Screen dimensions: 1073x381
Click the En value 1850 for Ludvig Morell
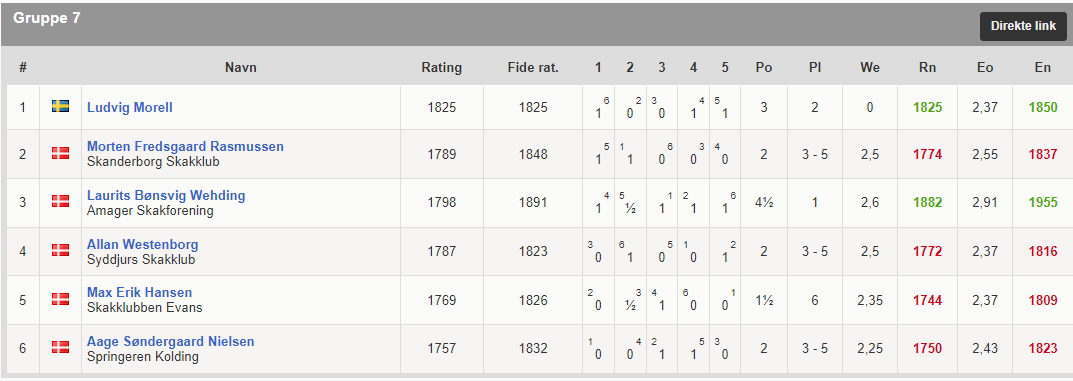pos(1043,107)
